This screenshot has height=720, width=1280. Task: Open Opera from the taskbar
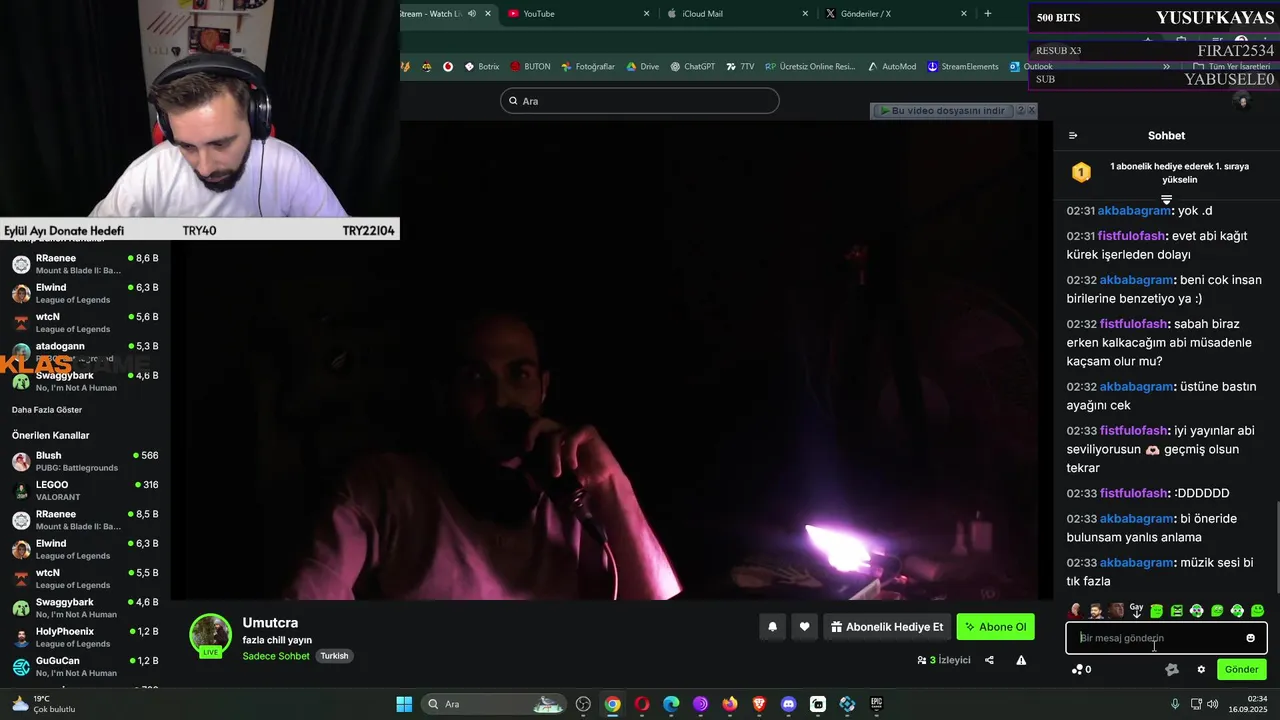coord(642,704)
